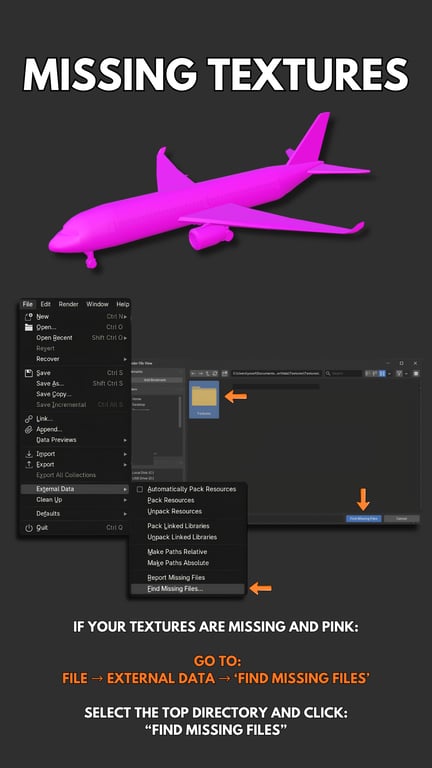Go forward using file browser forward arrow
Image resolution: width=432 pixels, height=768 pixels.
click(200, 373)
